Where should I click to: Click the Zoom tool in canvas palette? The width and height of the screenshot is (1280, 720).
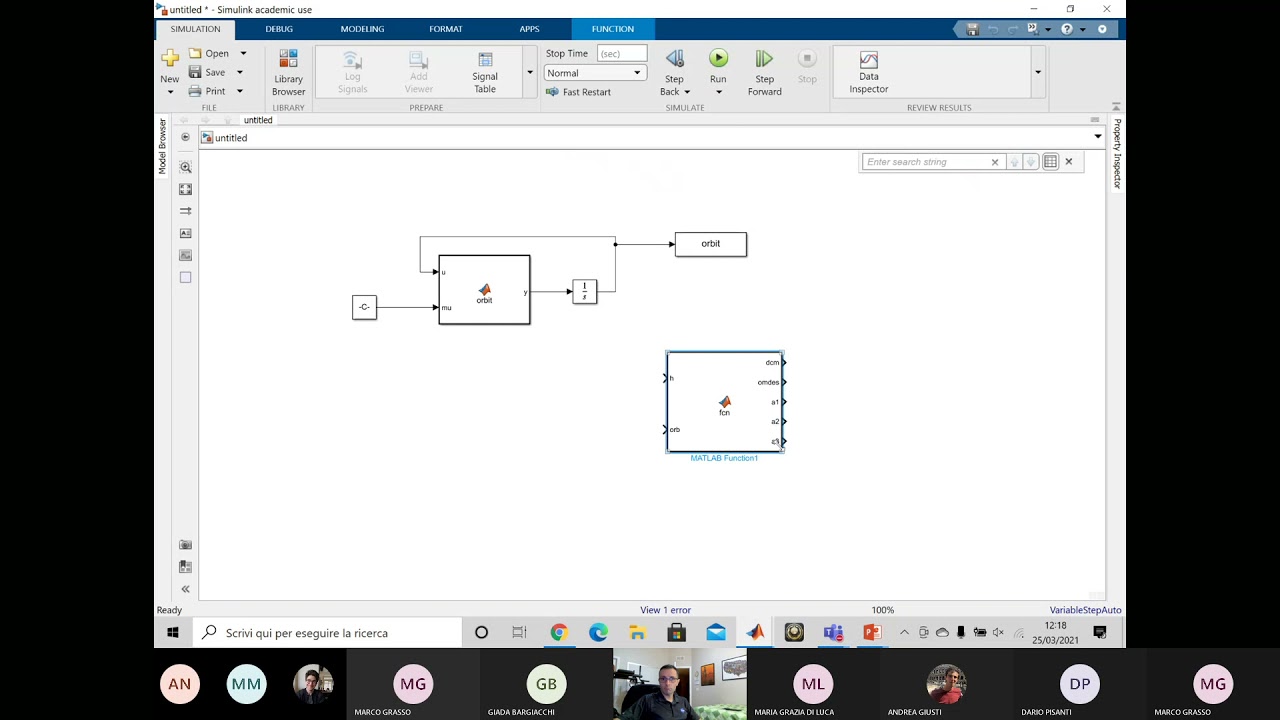[x=185, y=168]
